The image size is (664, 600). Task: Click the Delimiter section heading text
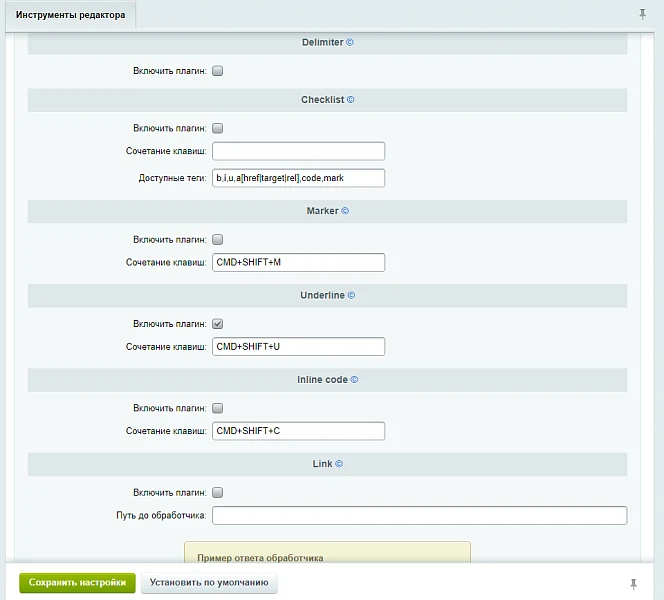point(323,42)
